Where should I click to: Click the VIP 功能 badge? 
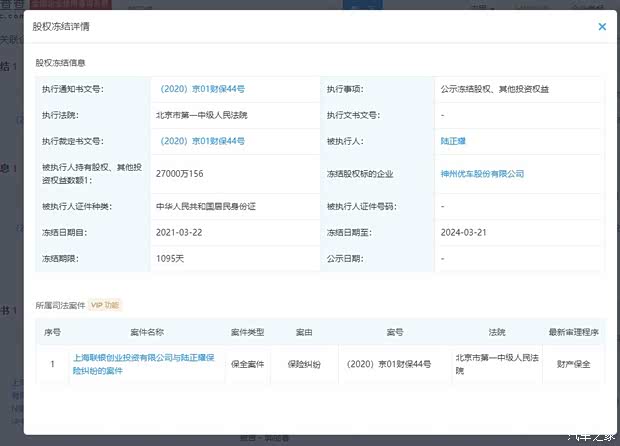pyautogui.click(x=105, y=304)
